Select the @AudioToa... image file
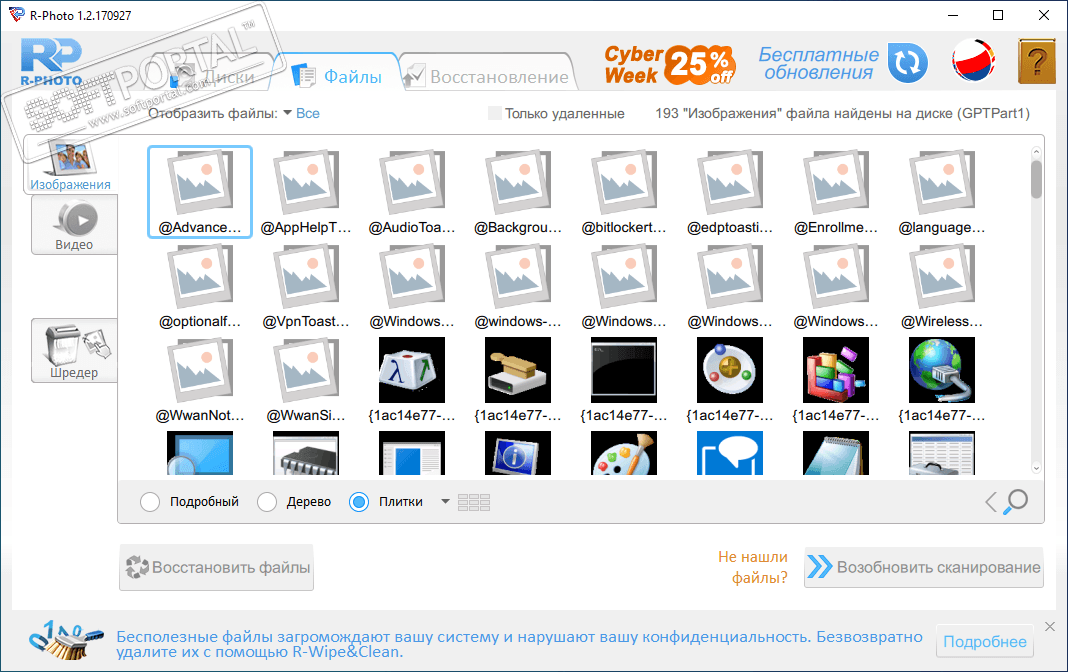 412,192
